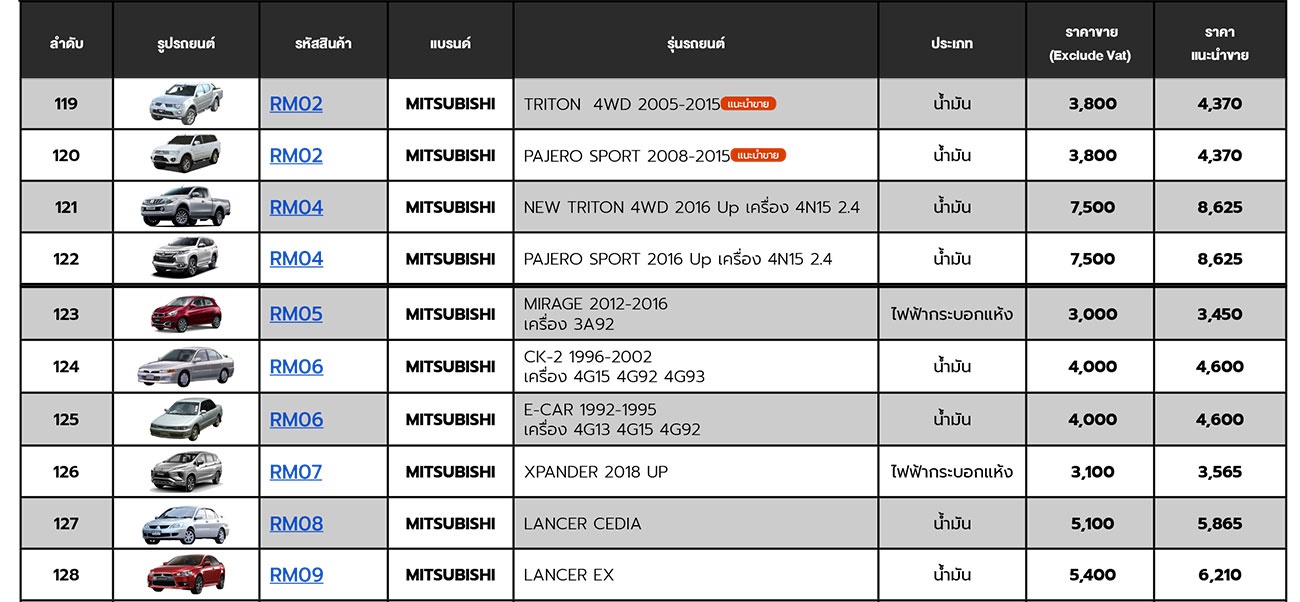Open the Pajero Sport 2008-2015 car picture
Viewport: 1300px width, 602px height.
point(185,155)
